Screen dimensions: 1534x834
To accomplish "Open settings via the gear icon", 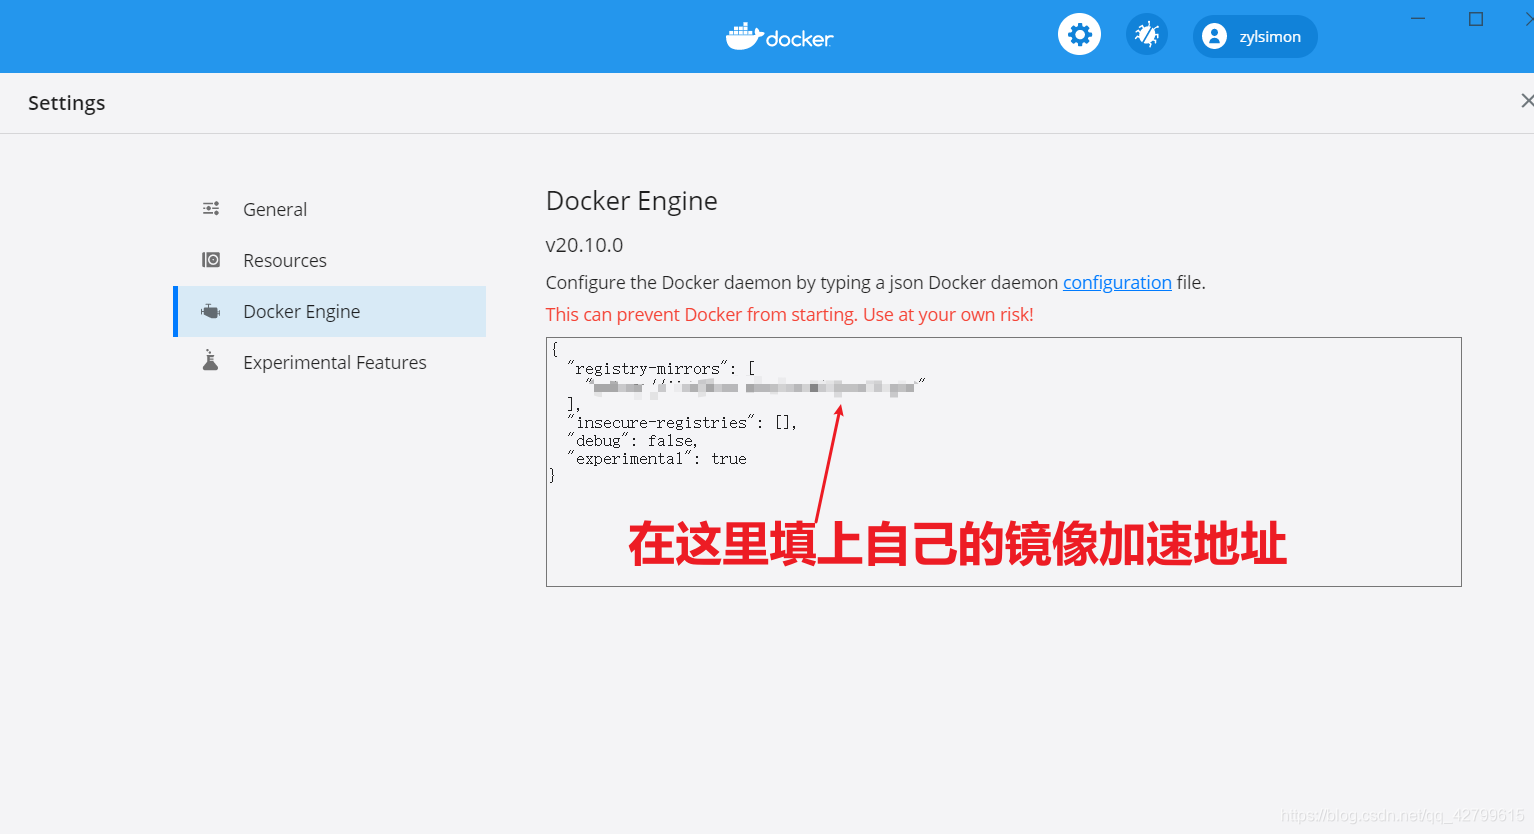I will pyautogui.click(x=1079, y=35).
